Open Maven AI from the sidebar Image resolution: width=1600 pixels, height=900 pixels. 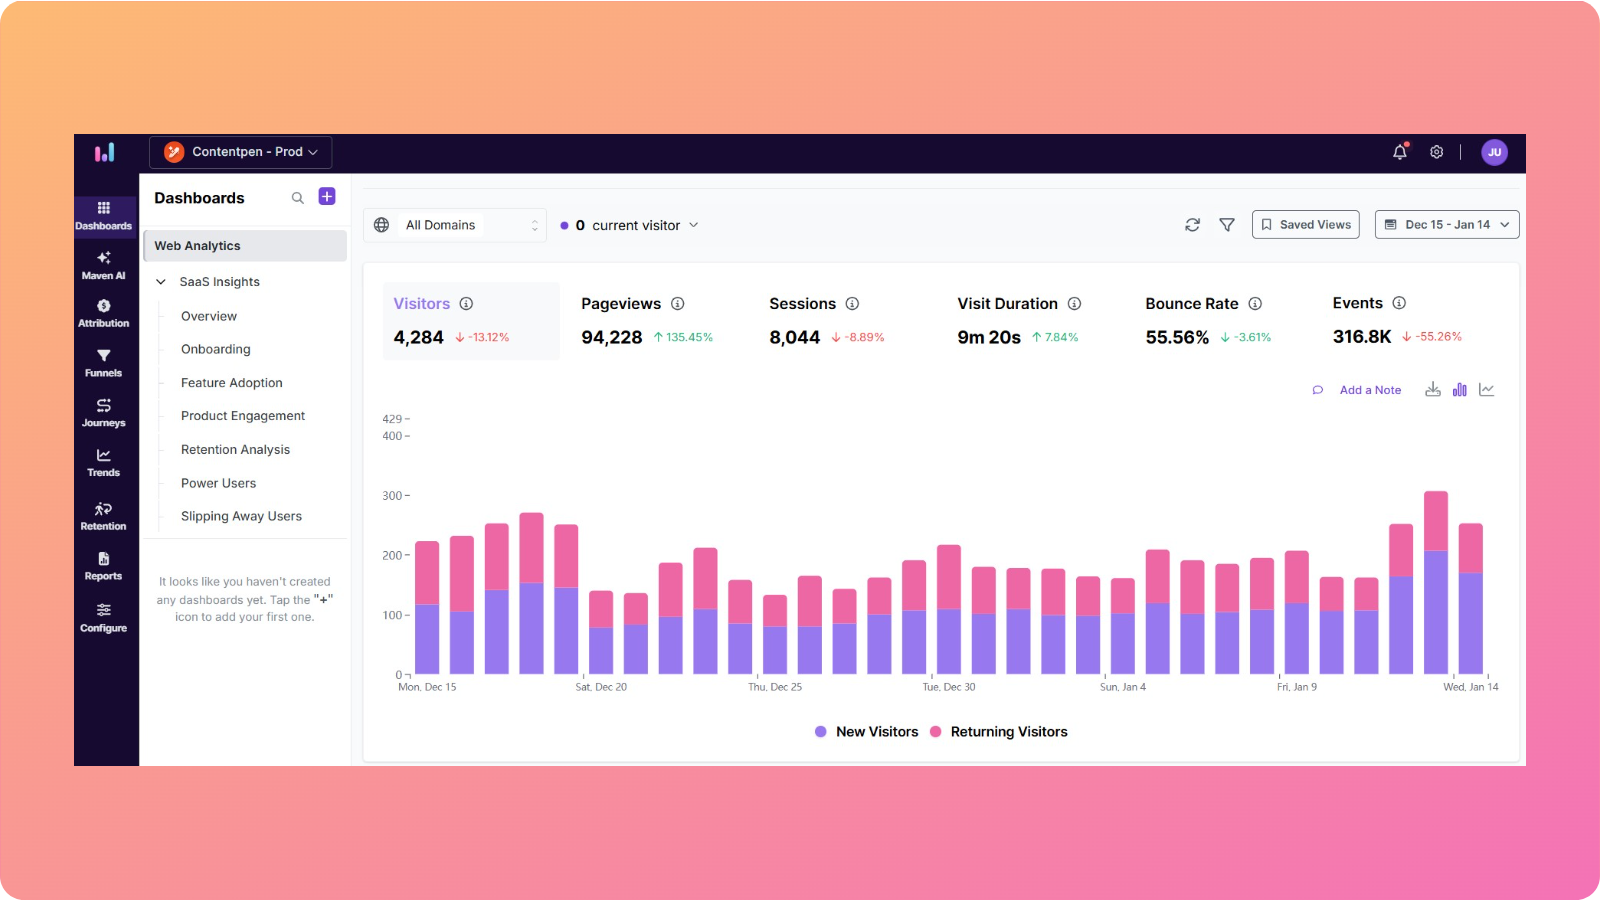click(103, 264)
